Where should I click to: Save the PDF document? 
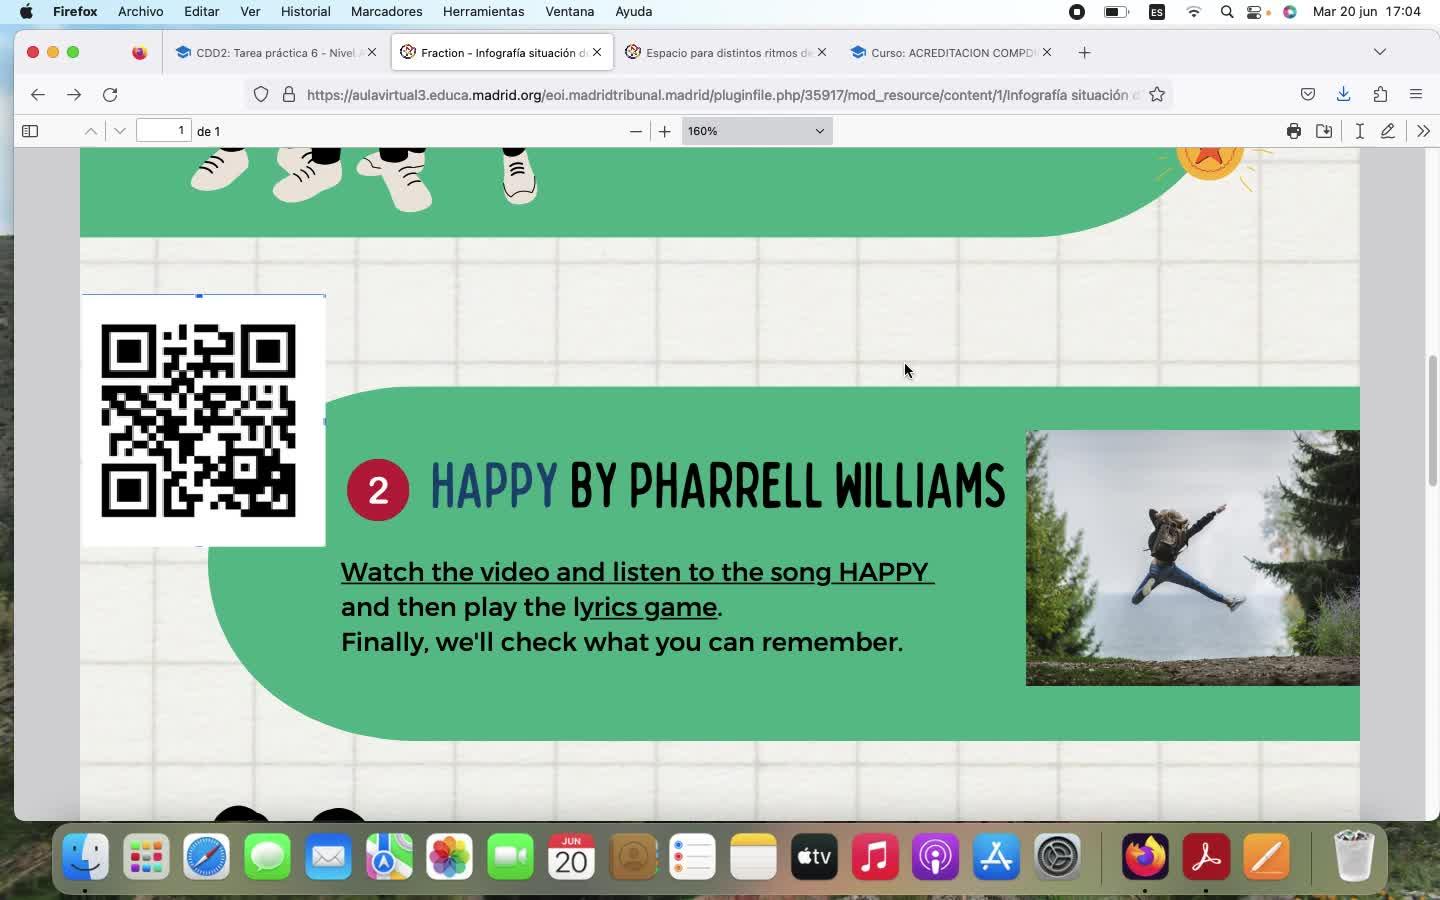[1324, 131]
